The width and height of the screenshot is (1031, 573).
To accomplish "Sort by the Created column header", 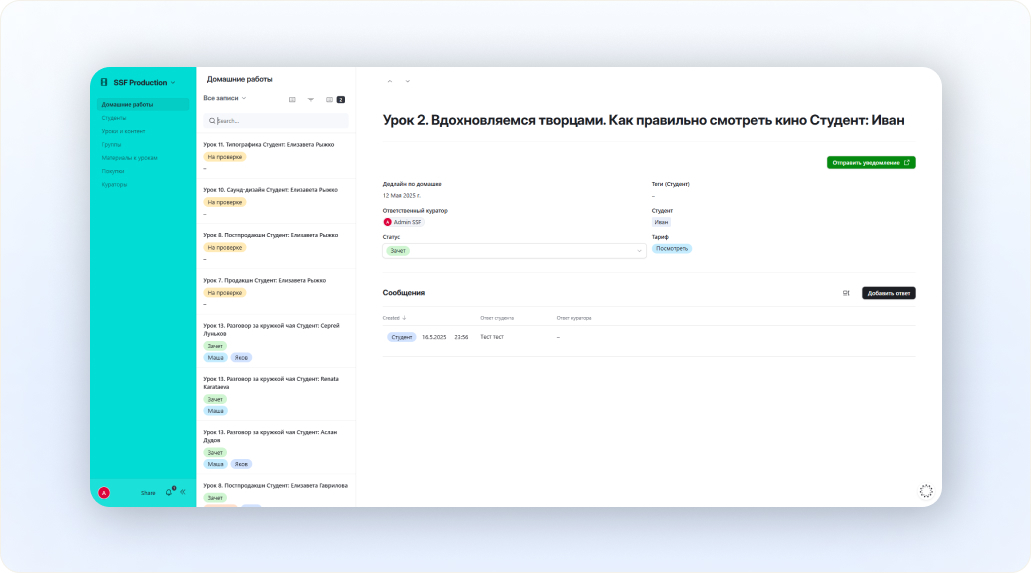I will 395,318.
